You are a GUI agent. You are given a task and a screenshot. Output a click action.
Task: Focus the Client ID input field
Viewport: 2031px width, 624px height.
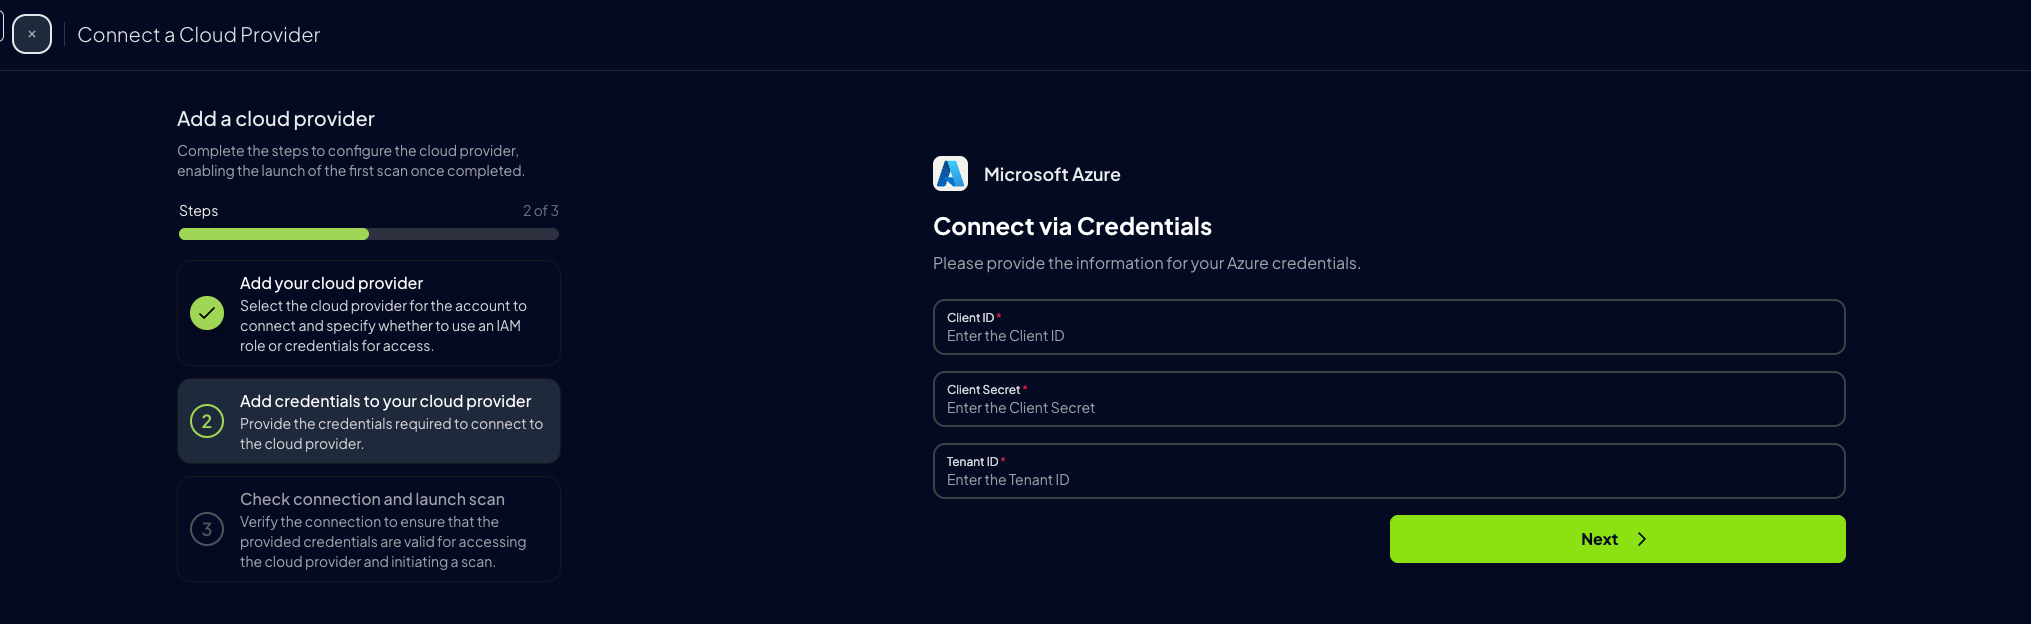click(1389, 327)
